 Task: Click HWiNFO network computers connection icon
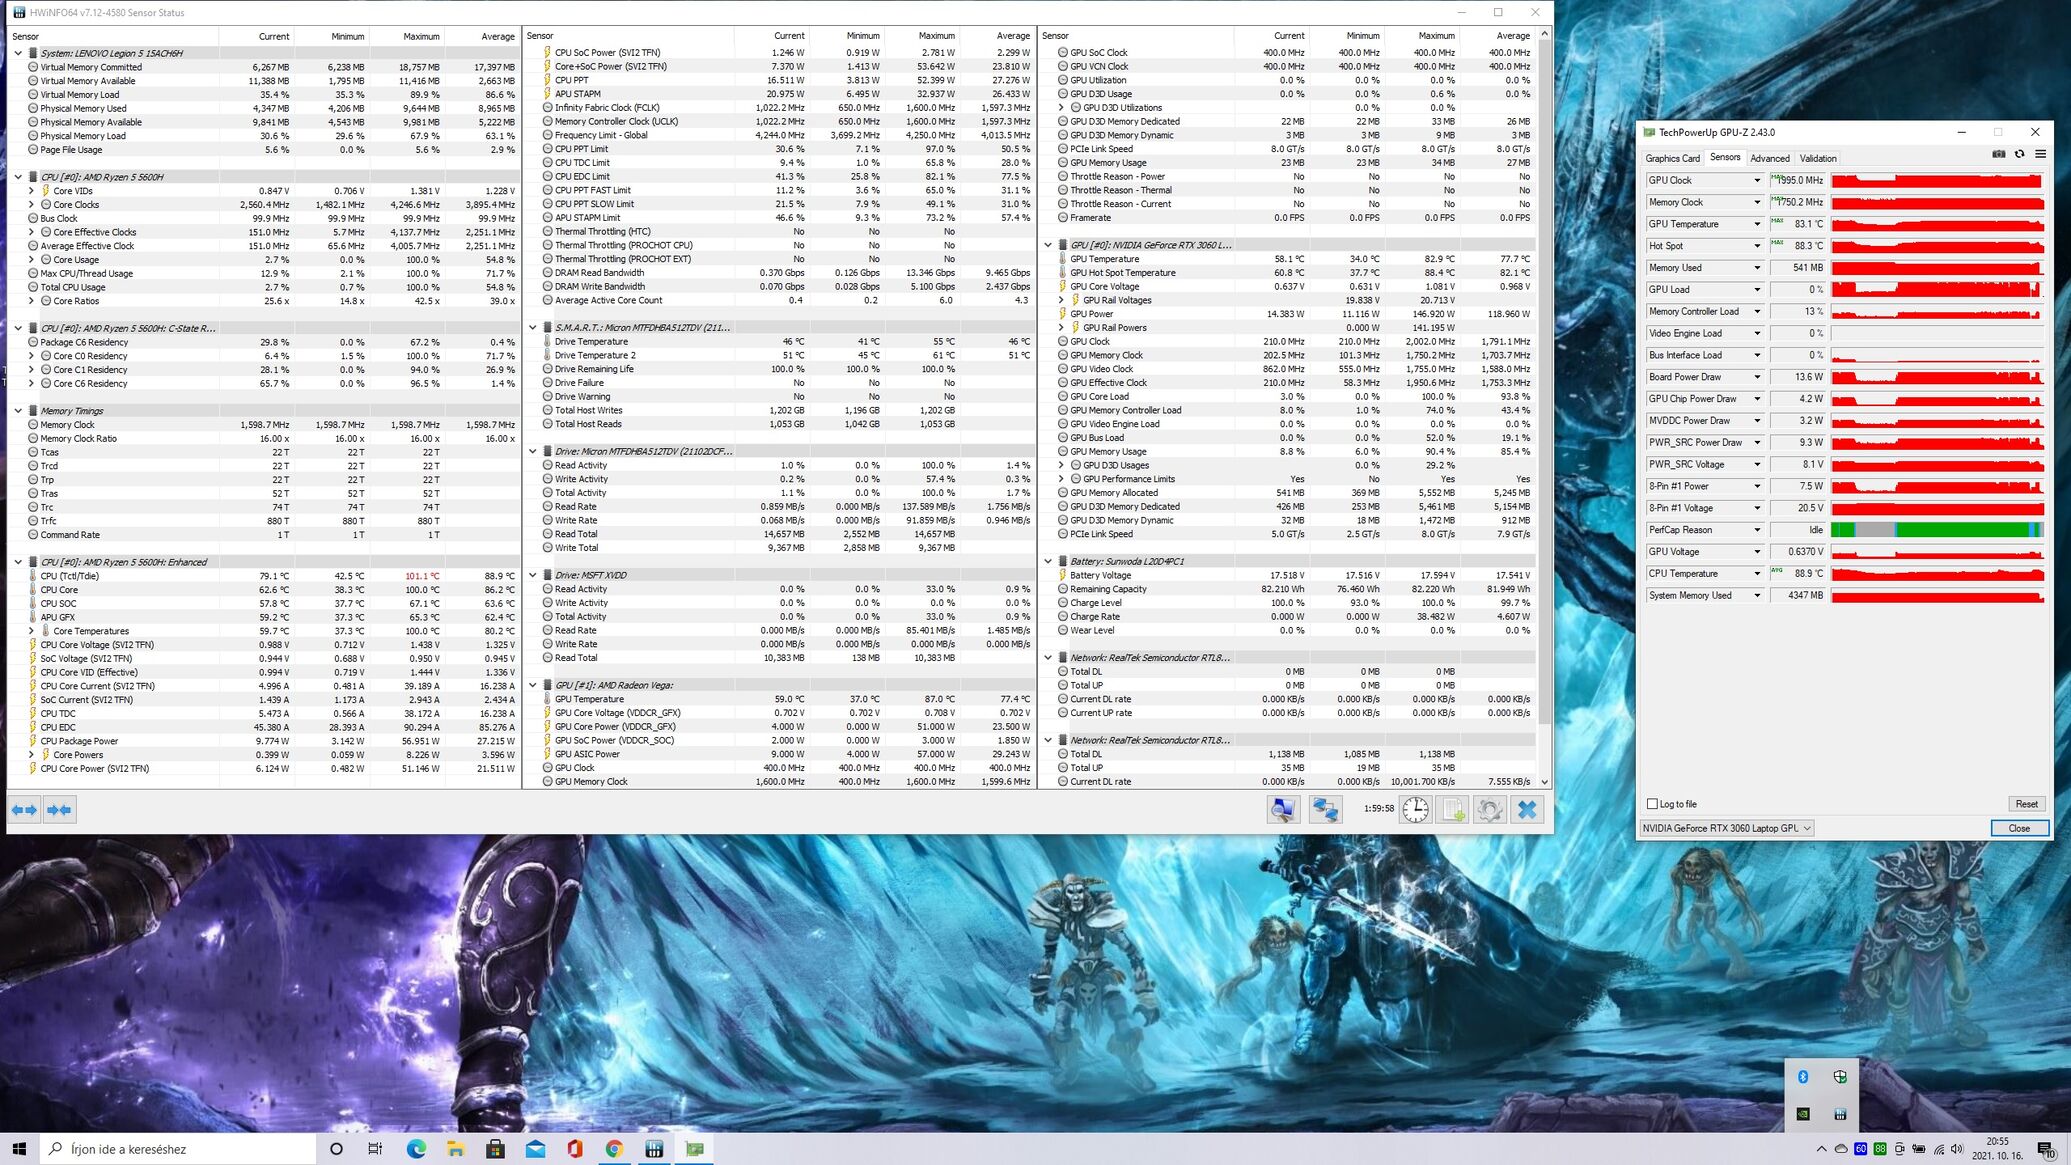tap(1326, 809)
